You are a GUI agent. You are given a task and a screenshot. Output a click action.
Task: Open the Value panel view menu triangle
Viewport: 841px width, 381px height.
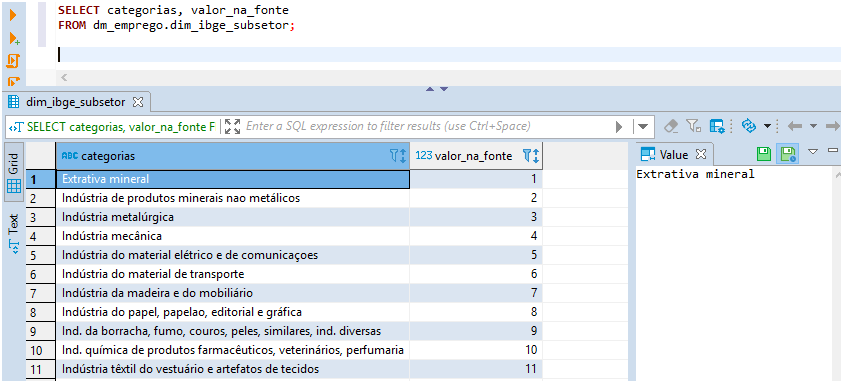[x=813, y=152]
